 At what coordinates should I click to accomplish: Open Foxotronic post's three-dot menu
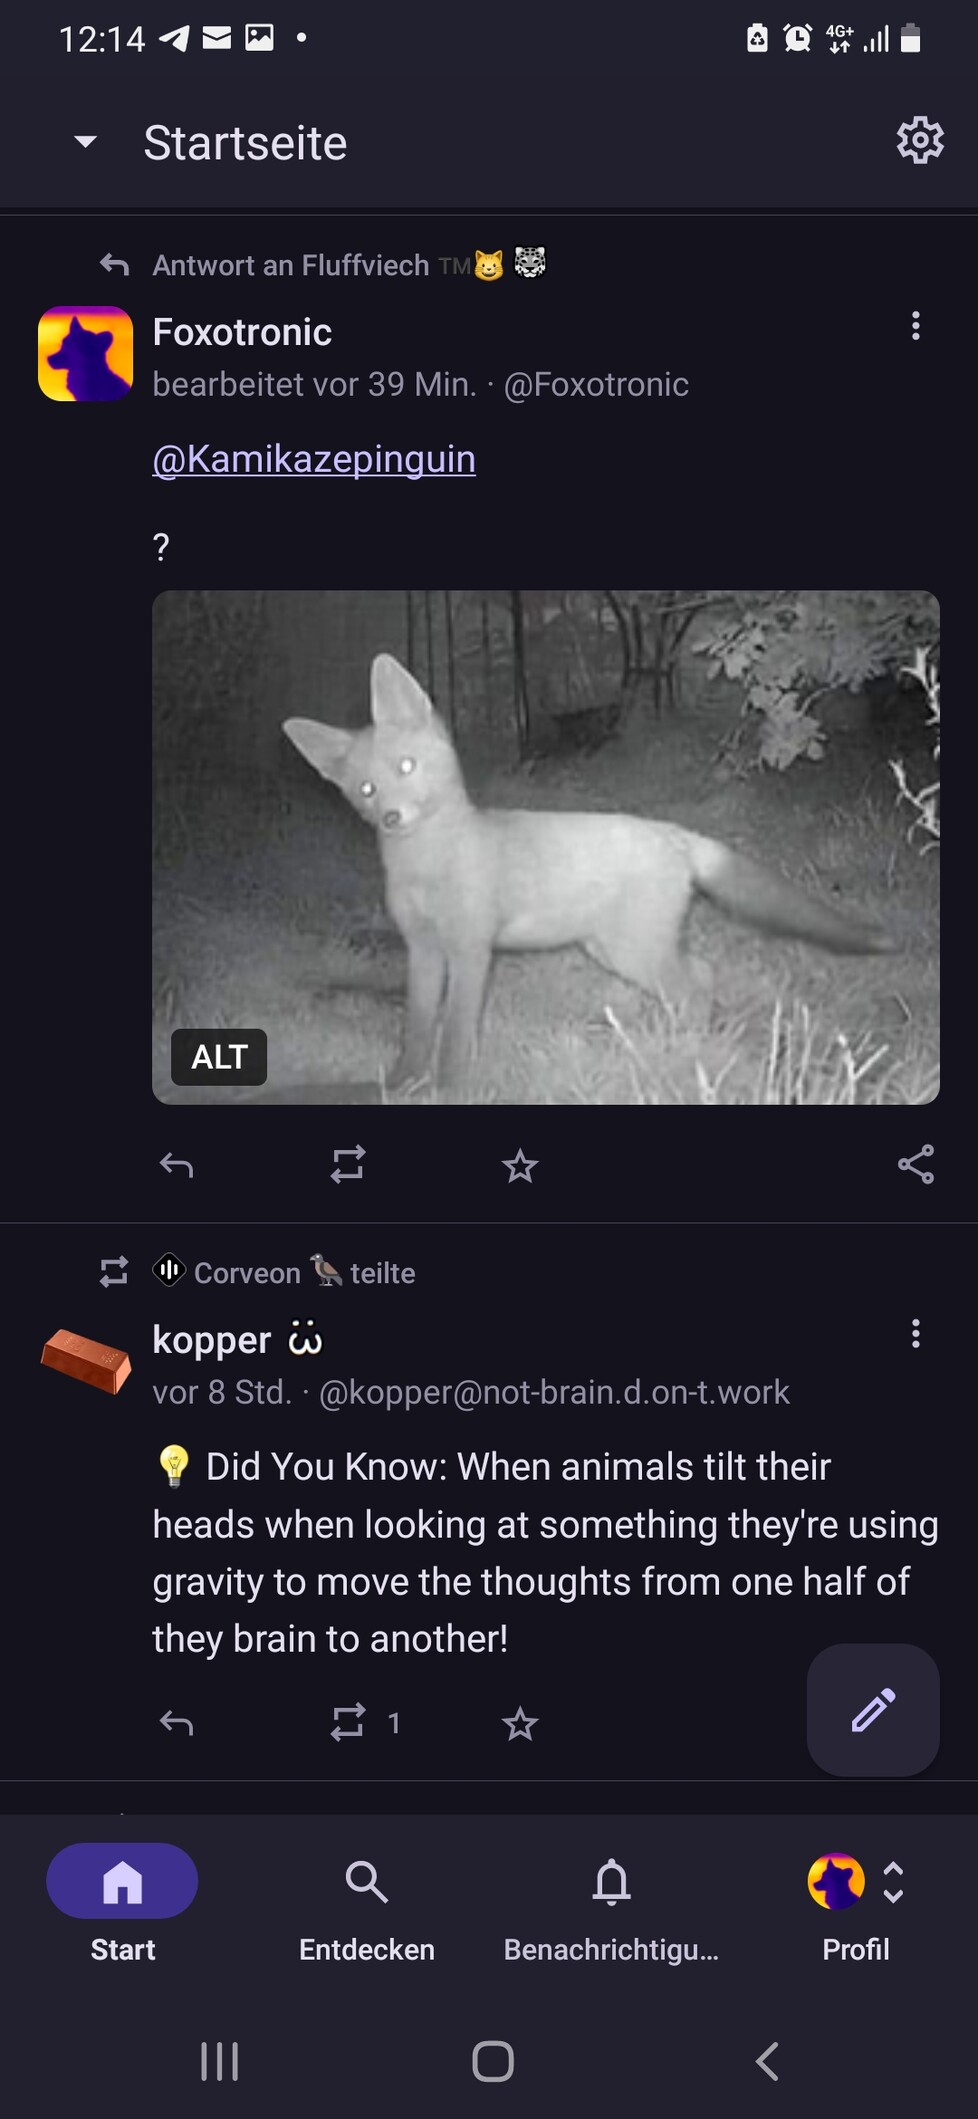(x=915, y=326)
